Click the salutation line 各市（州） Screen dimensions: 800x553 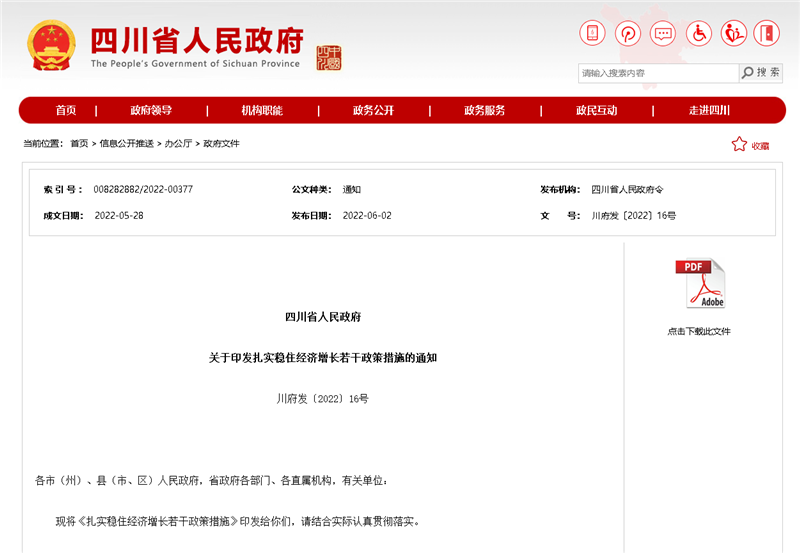tap(212, 481)
